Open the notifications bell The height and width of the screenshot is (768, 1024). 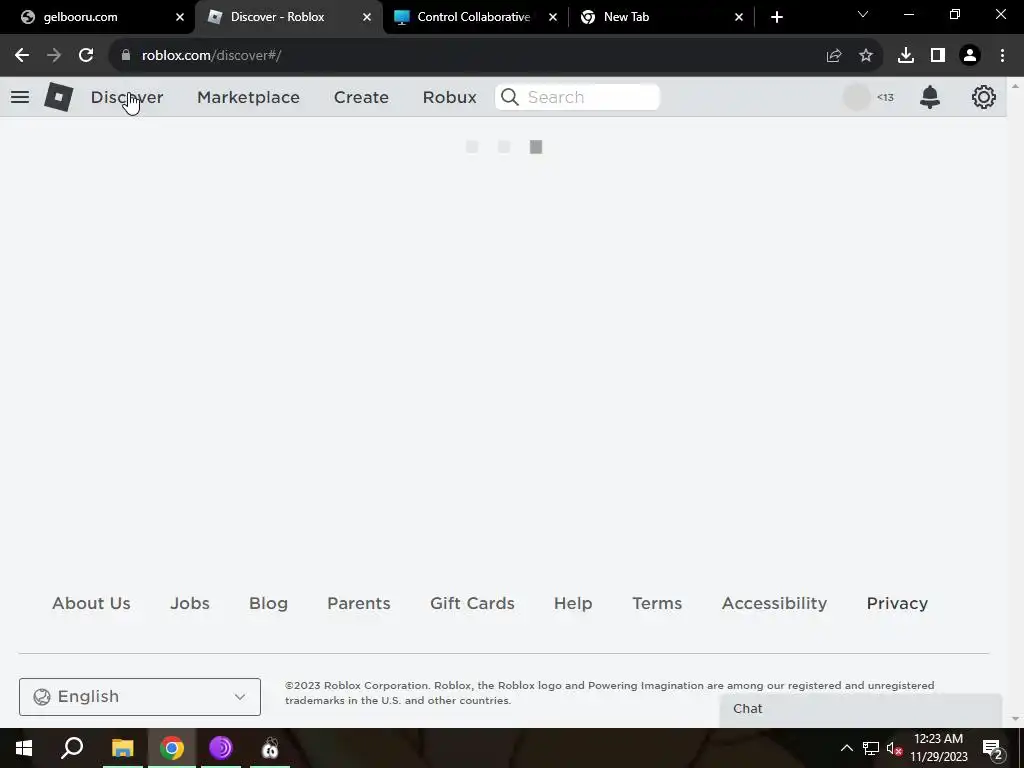[929, 97]
